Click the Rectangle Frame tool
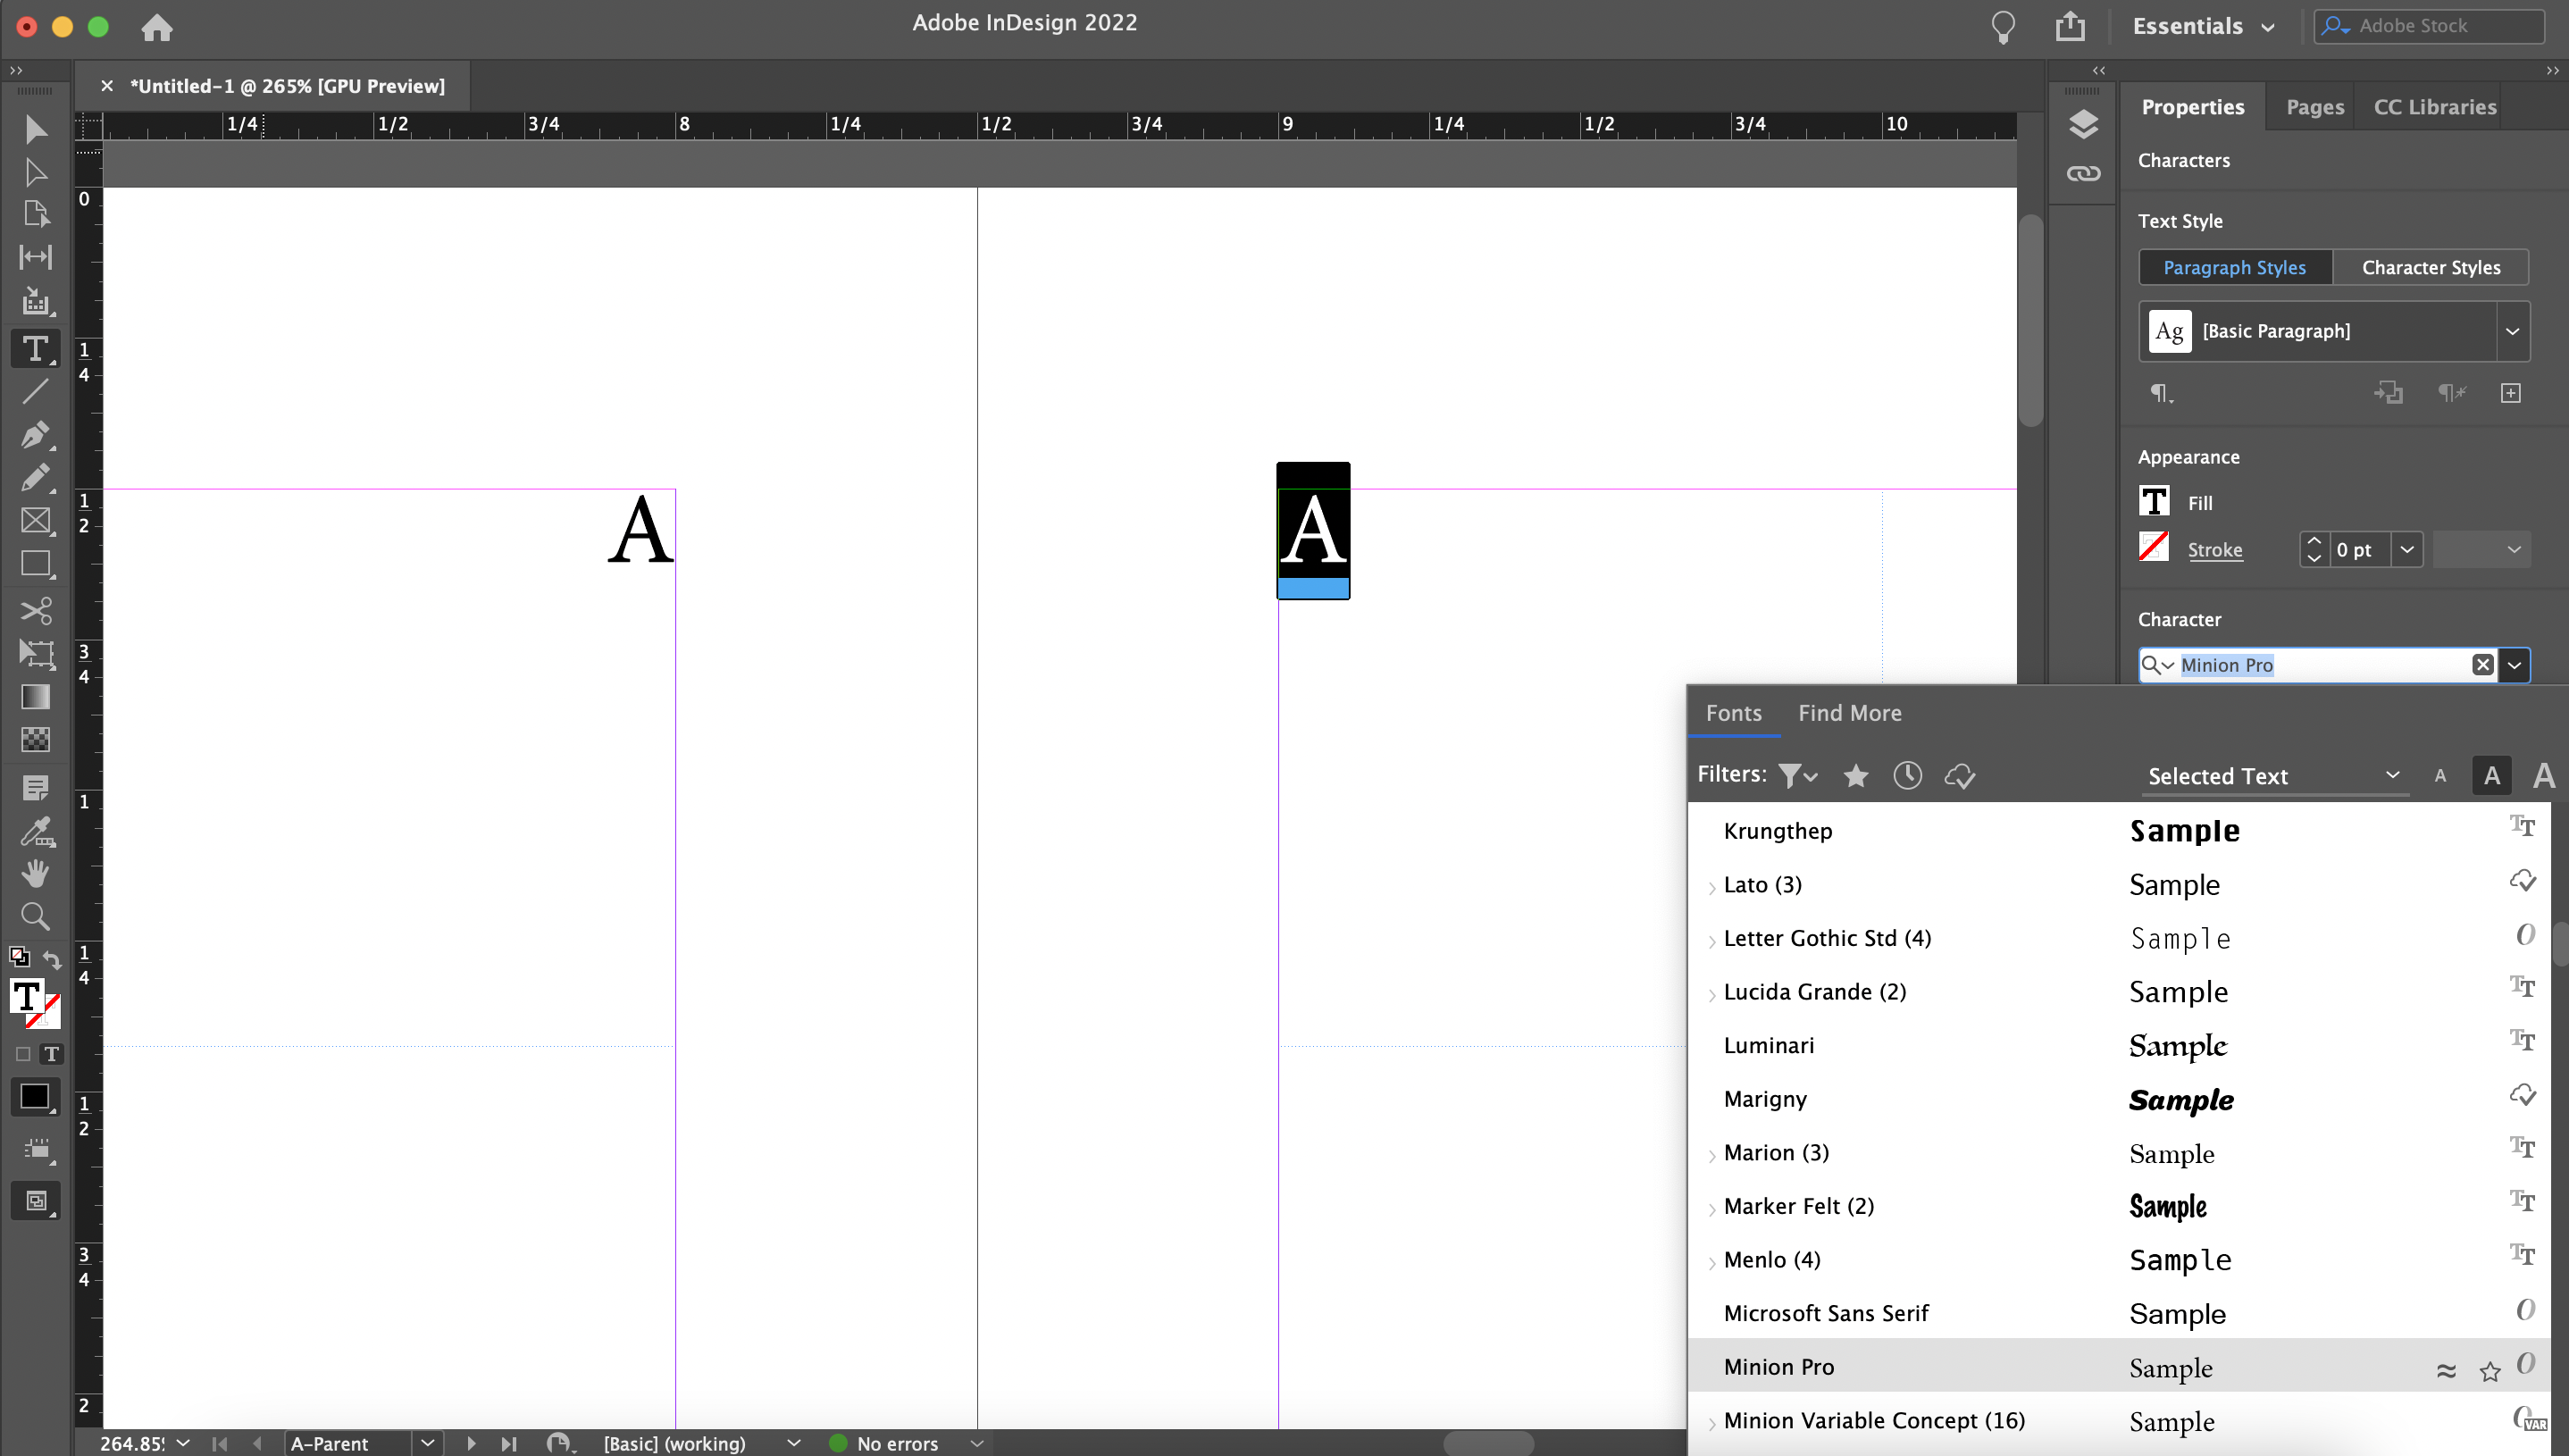 (35, 521)
